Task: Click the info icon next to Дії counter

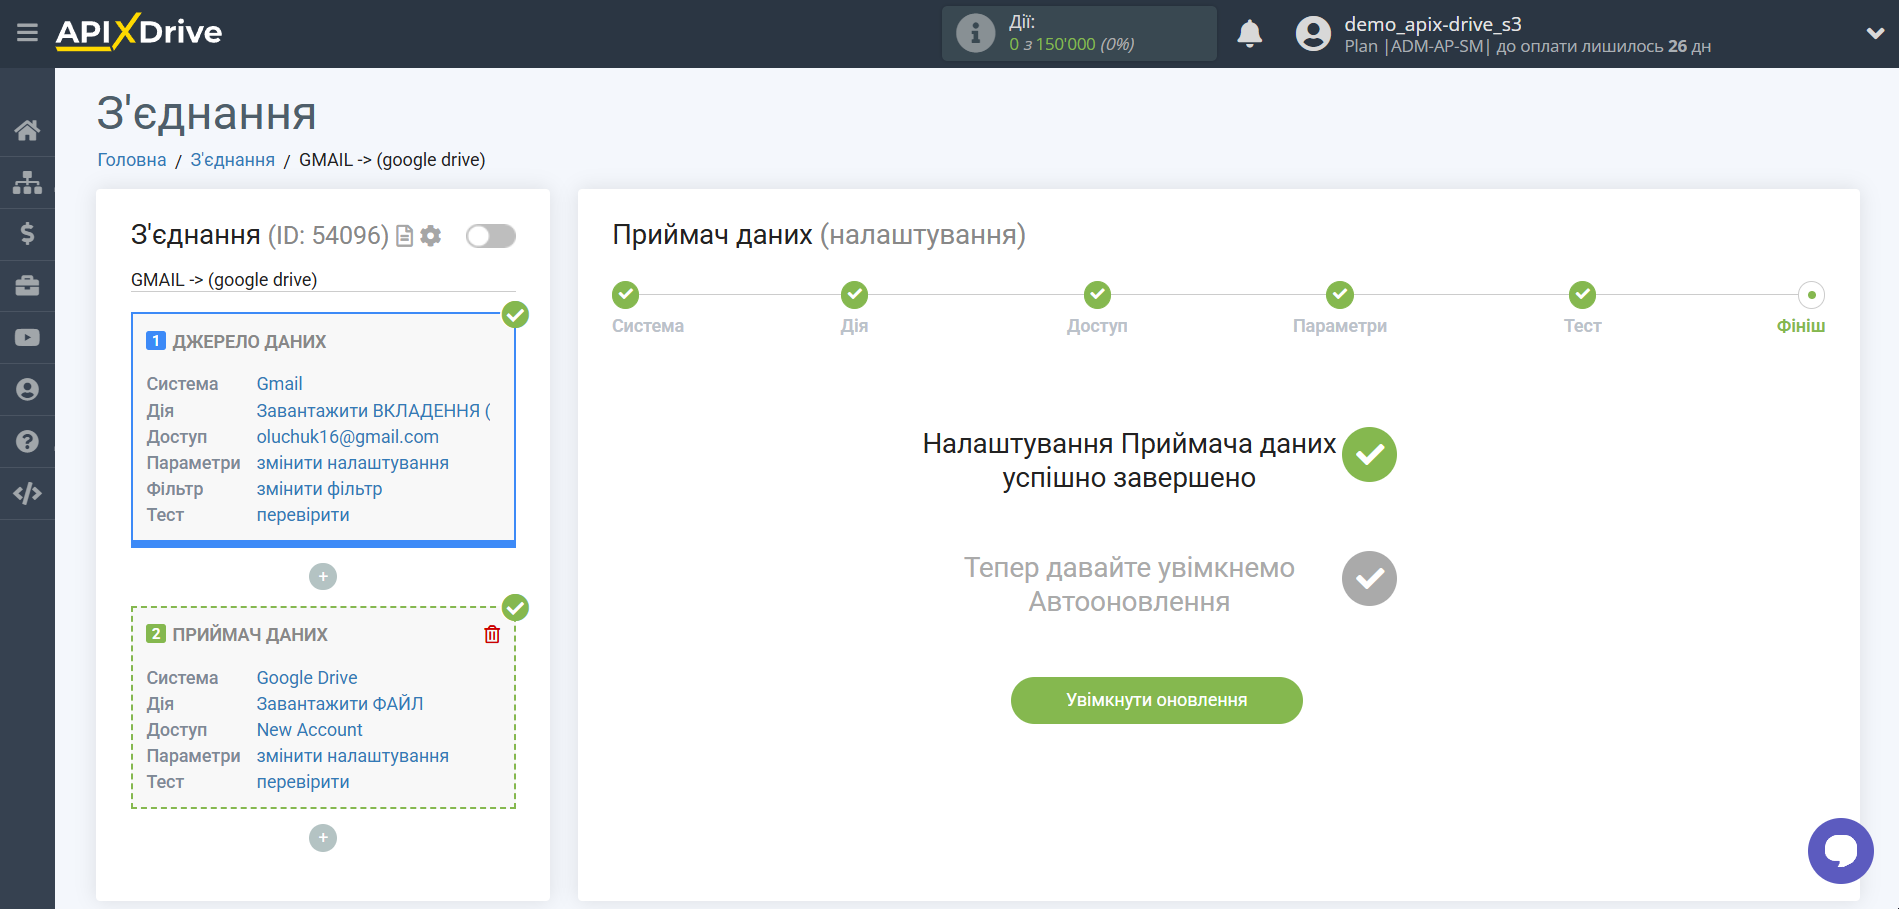Action: tap(975, 33)
